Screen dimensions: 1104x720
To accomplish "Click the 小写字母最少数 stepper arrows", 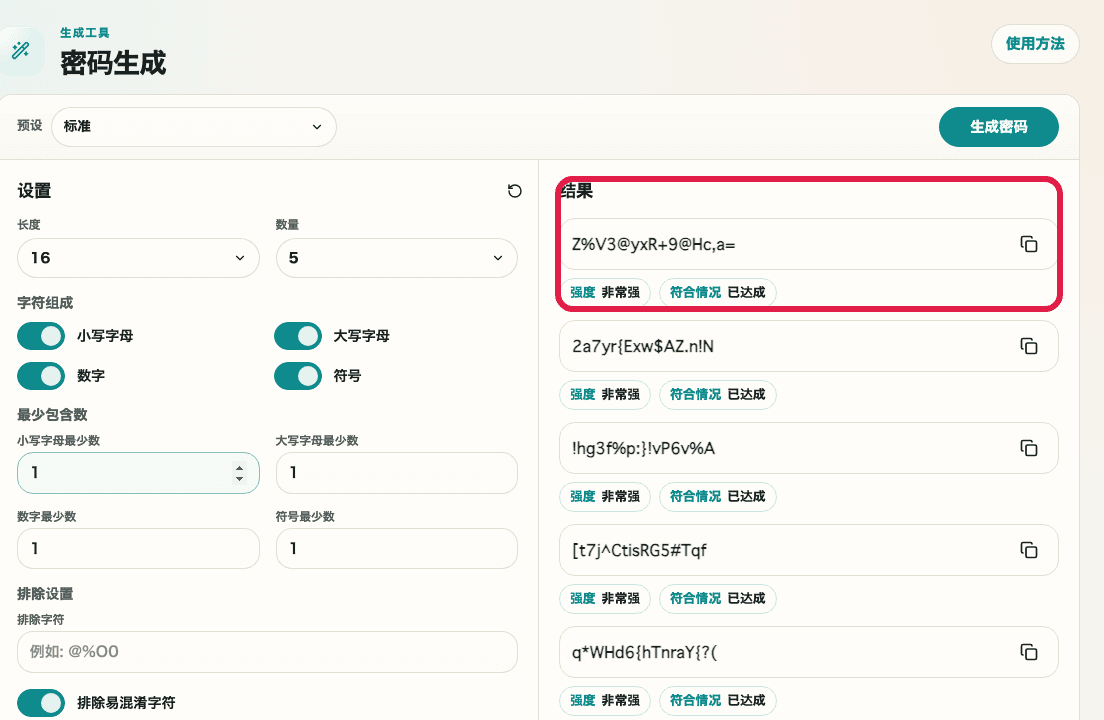I will point(239,473).
